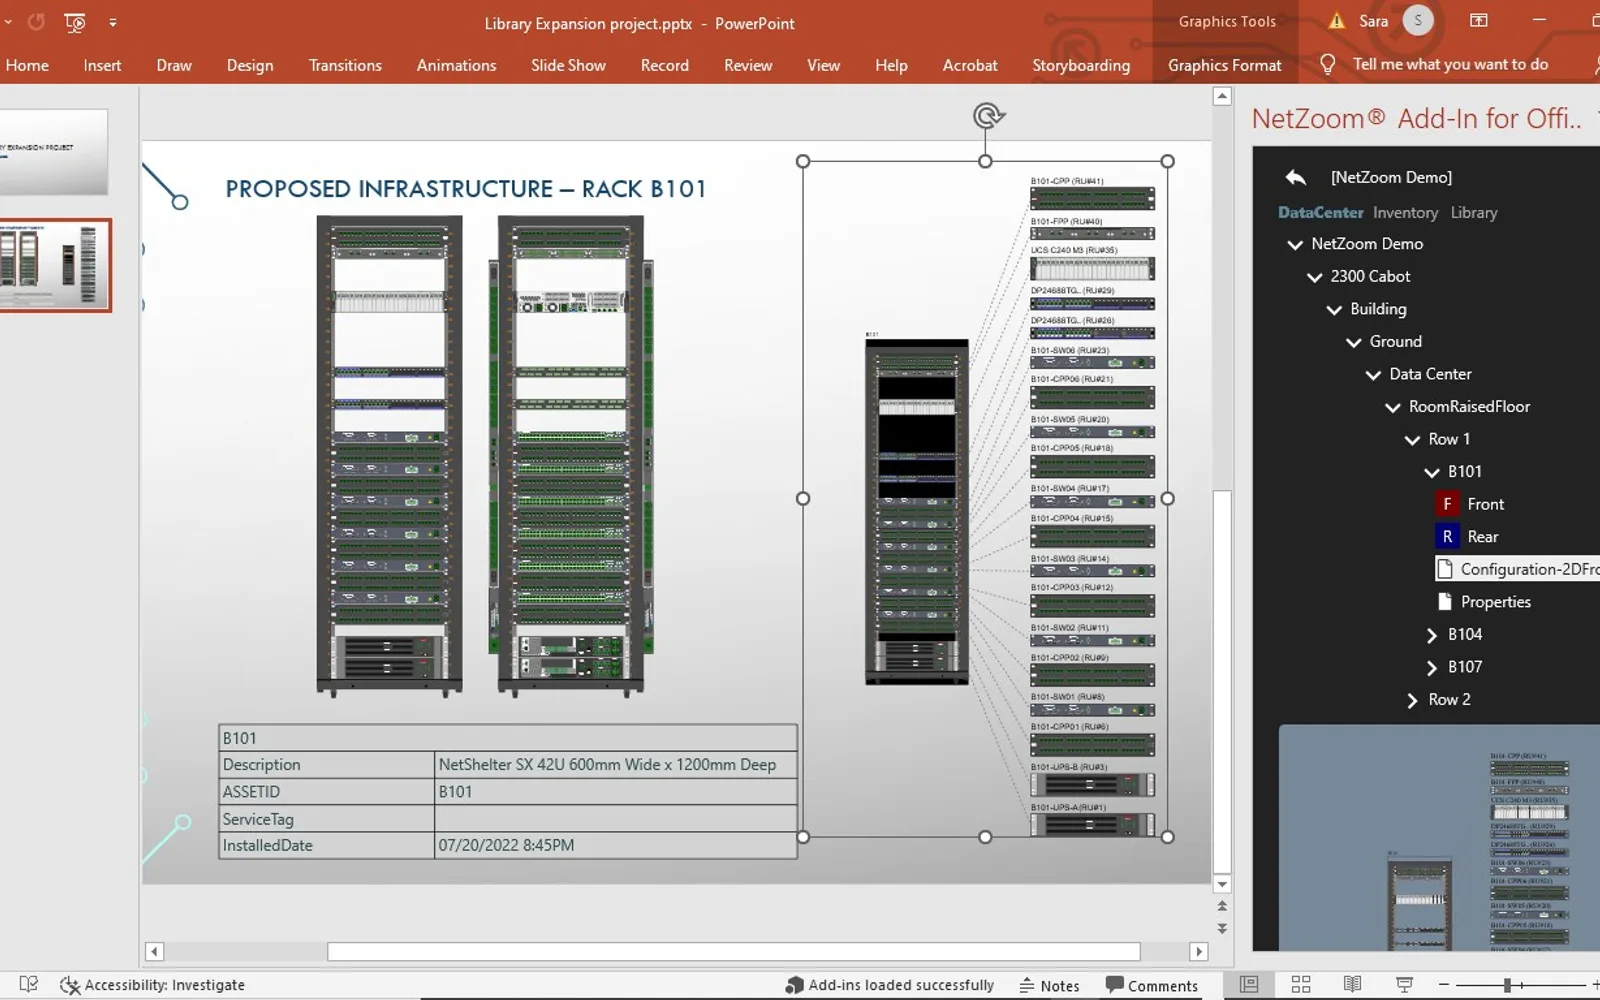Click the horizontal scrollbar right arrow
Screen dimensions: 1600x1000
(1199, 951)
